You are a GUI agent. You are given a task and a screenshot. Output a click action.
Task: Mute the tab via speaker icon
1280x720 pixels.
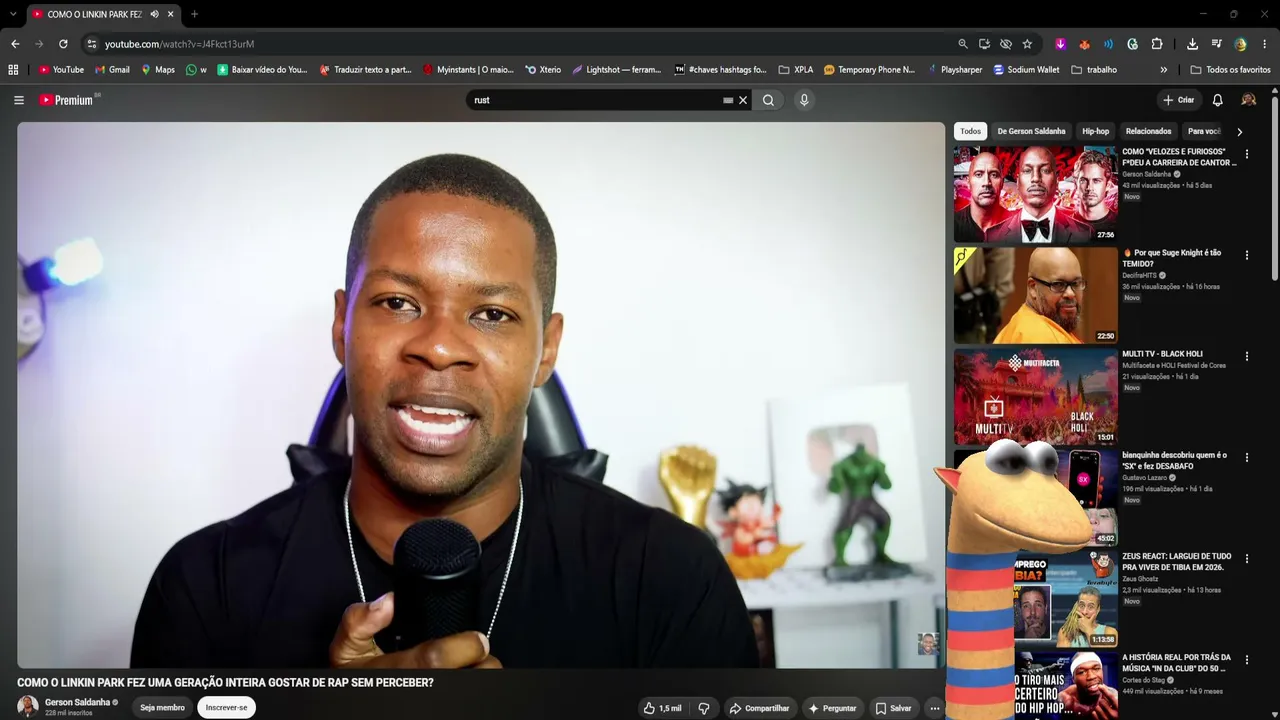coord(154,14)
